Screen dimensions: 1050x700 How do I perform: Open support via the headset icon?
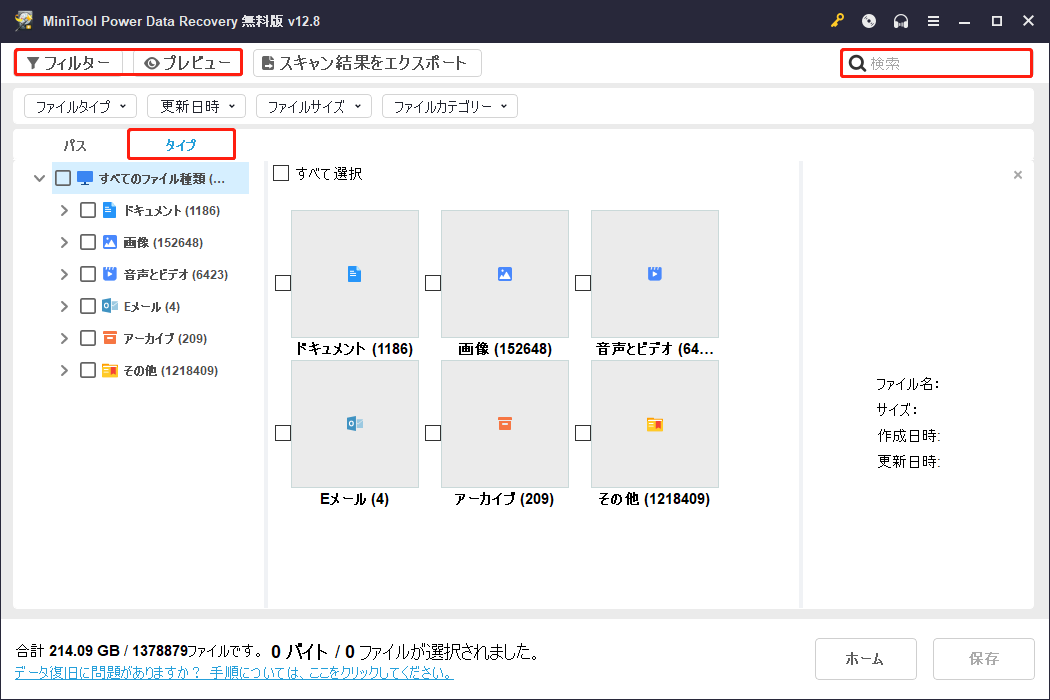click(900, 20)
